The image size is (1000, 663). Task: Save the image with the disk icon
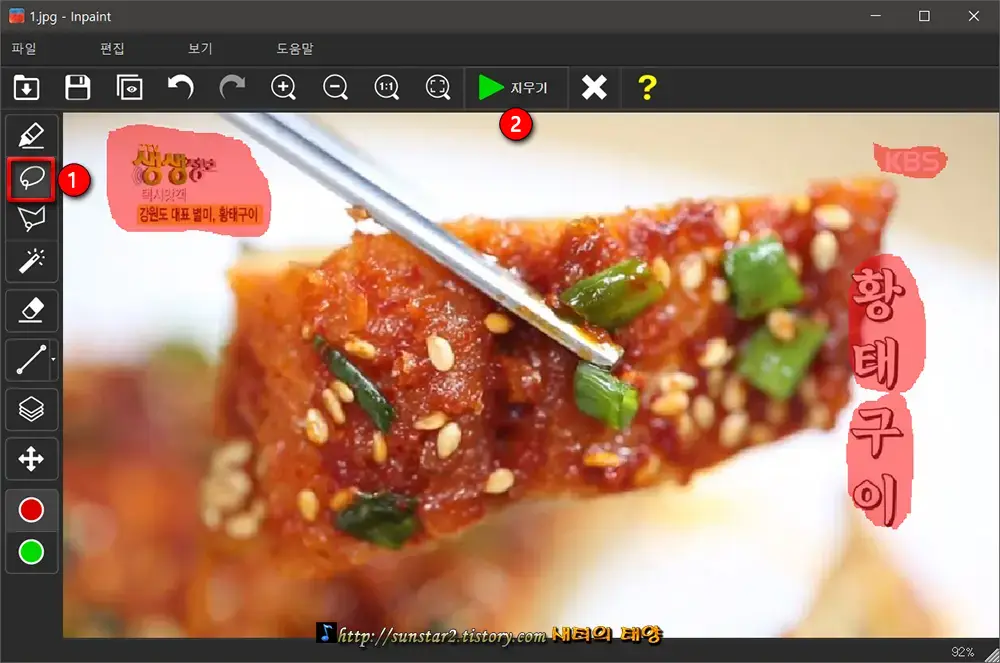pos(78,87)
